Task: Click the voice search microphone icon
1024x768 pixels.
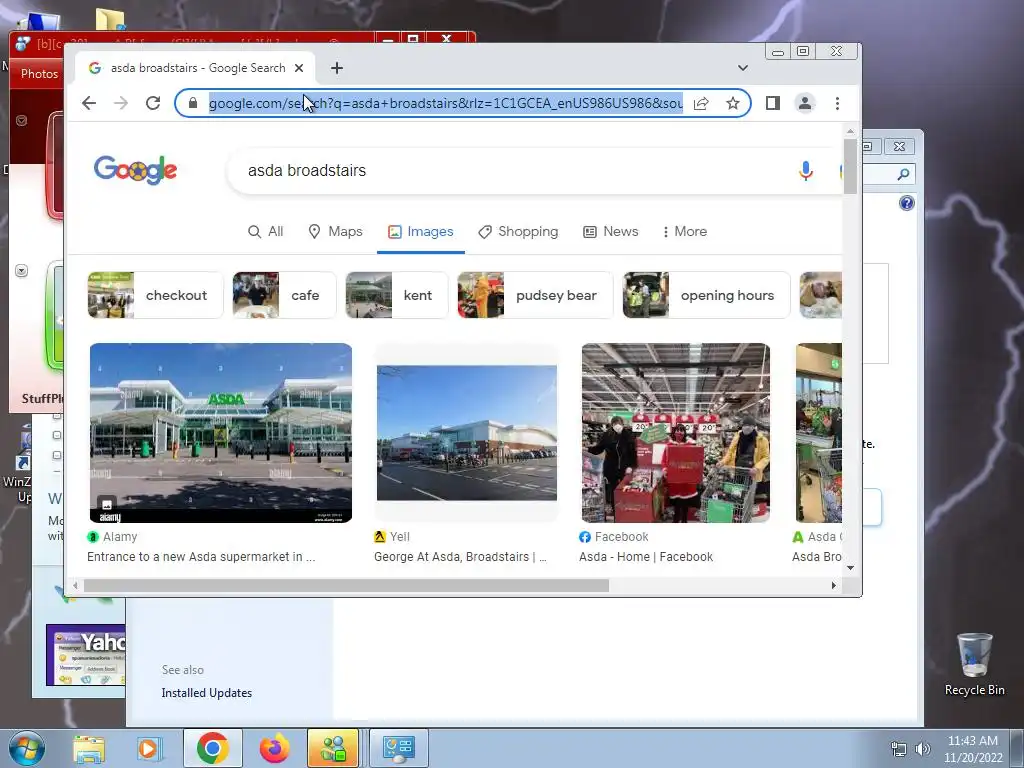Action: [806, 171]
